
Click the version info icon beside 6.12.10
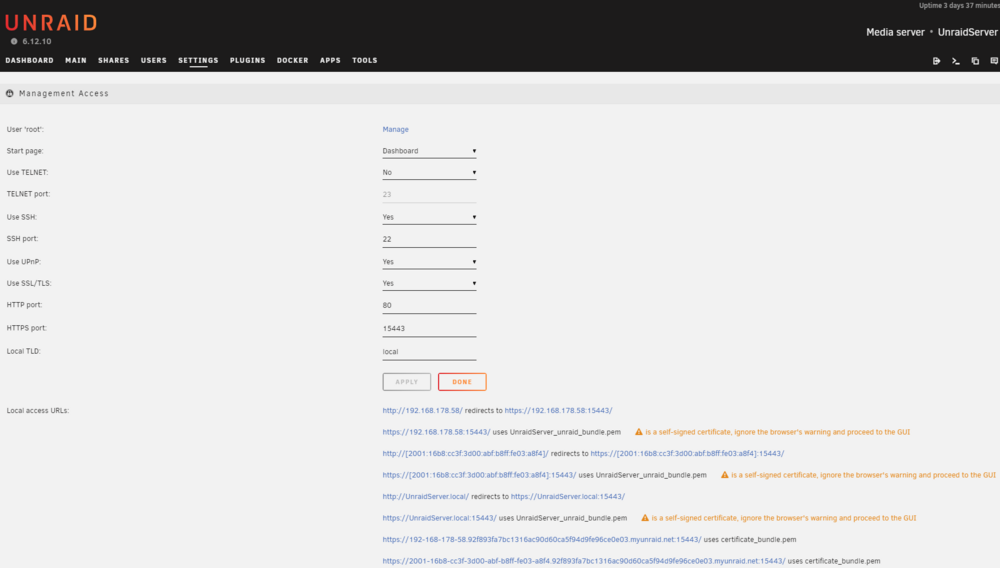[x=14, y=41]
